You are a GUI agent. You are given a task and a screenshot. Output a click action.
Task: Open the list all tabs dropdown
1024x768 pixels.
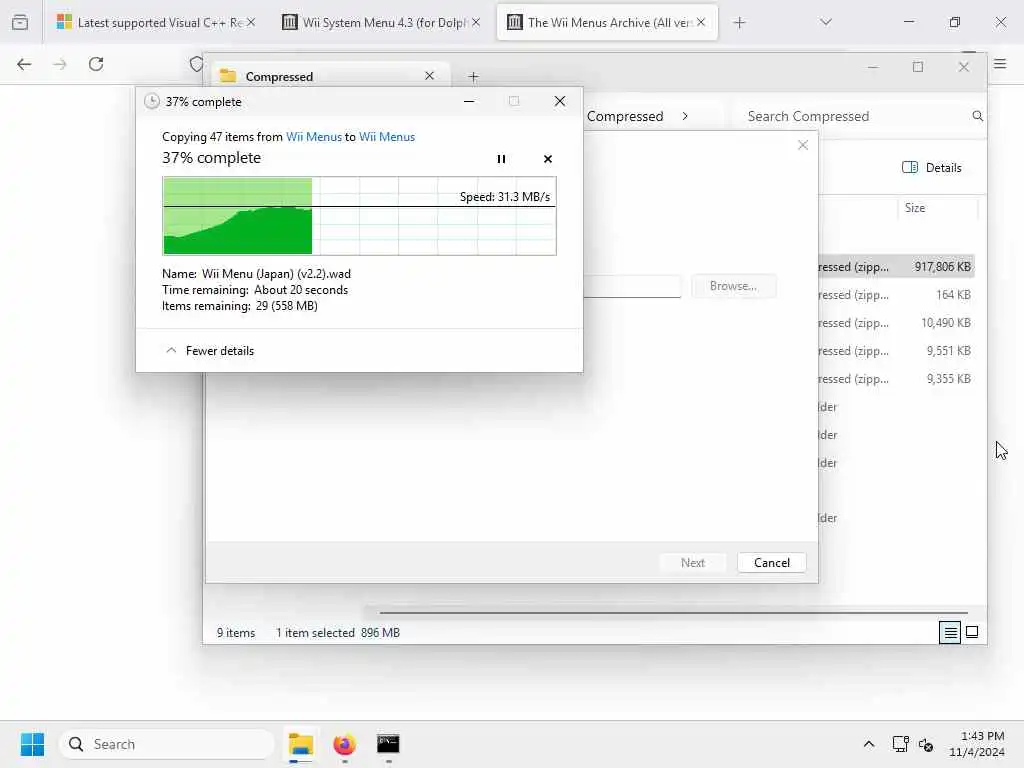pos(826,22)
